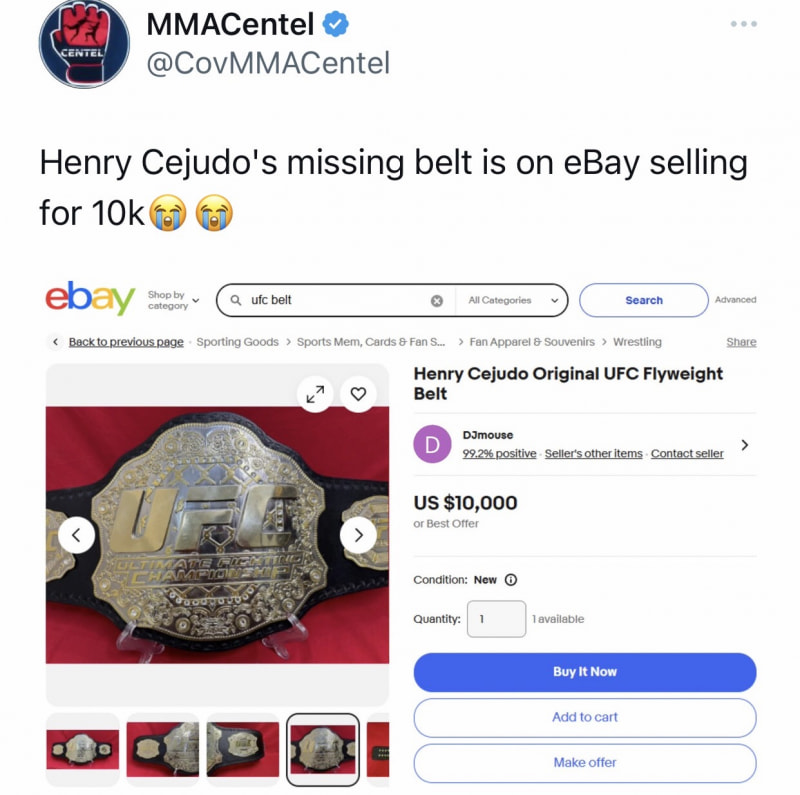Screen dimensions: 800x795
Task: Expand seller details chevron arrow
Action: click(x=744, y=444)
